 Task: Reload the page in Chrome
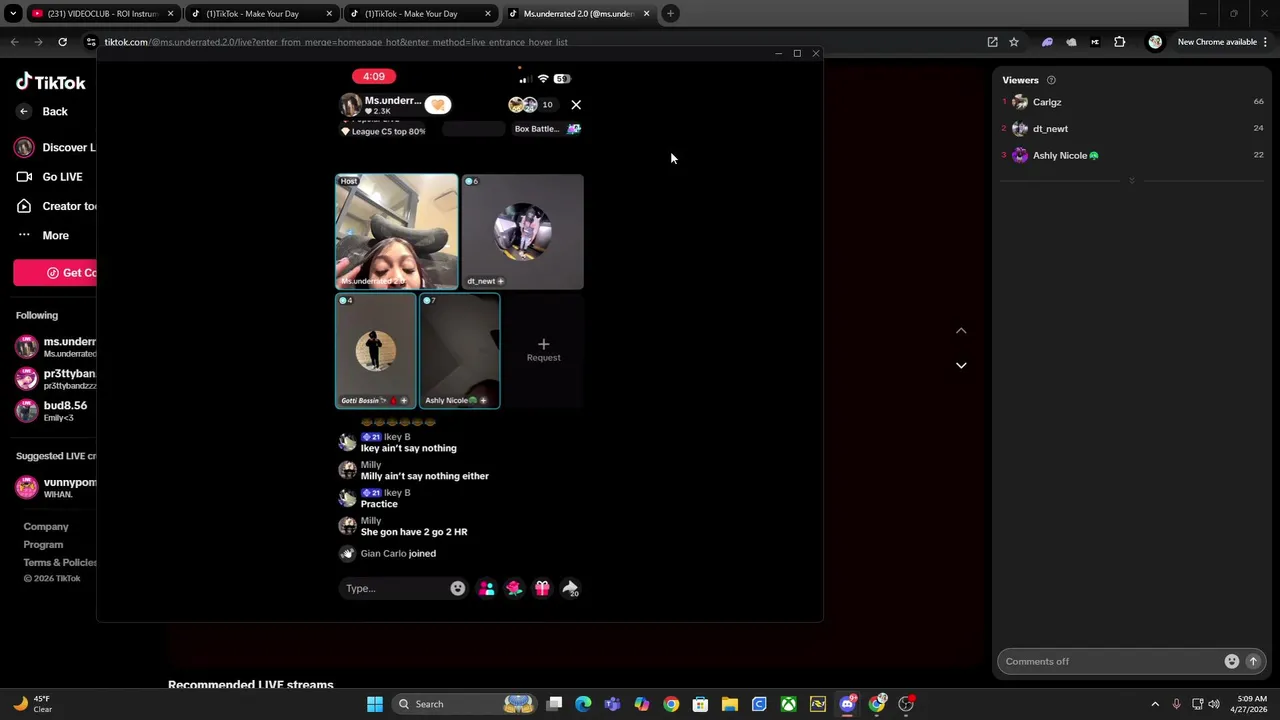coord(62,42)
